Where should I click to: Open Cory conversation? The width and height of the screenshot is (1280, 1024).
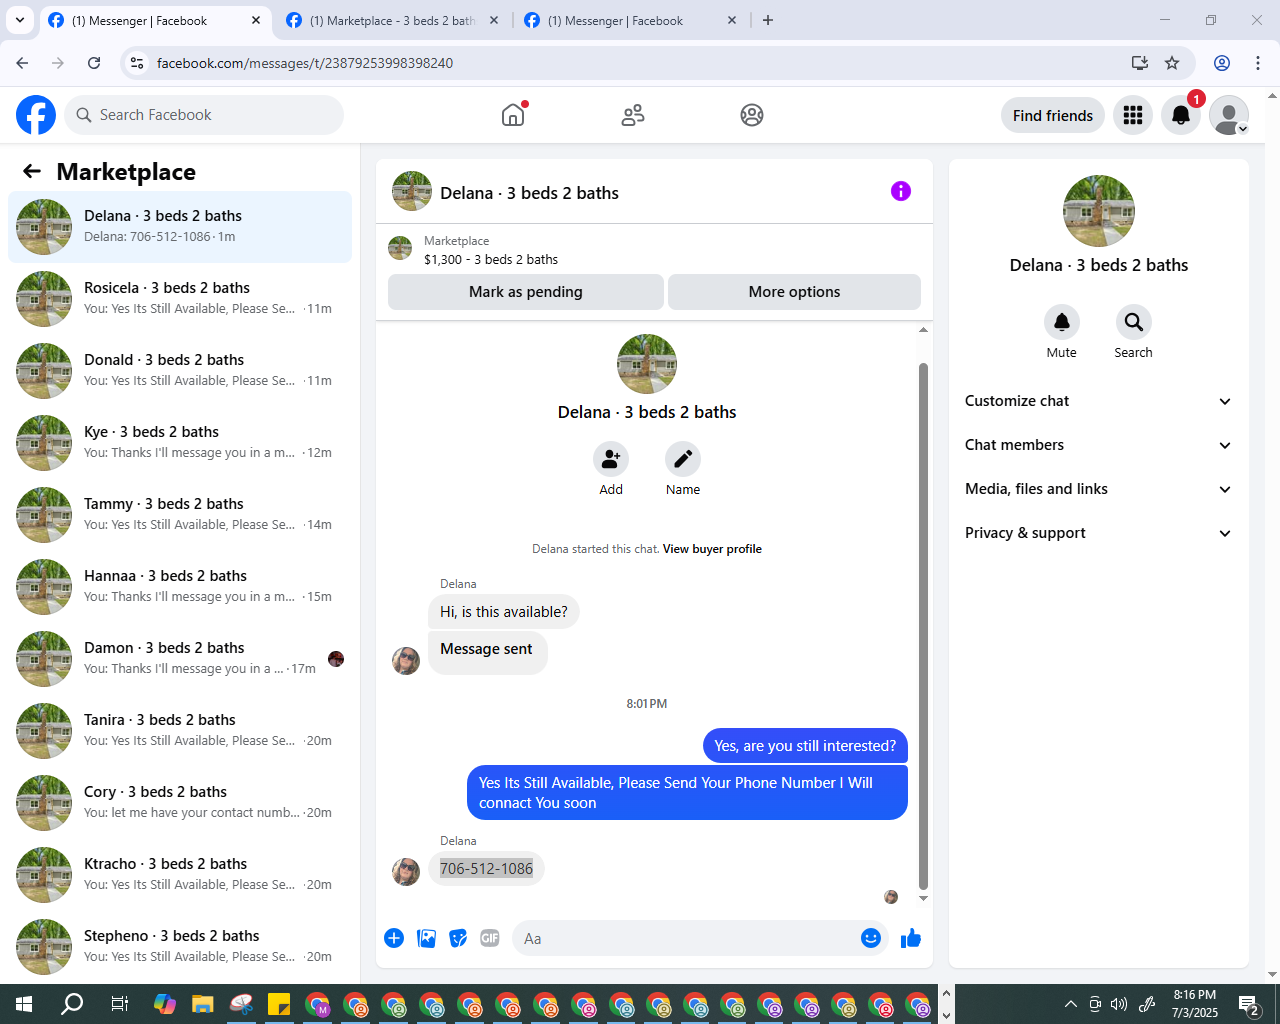point(180,803)
